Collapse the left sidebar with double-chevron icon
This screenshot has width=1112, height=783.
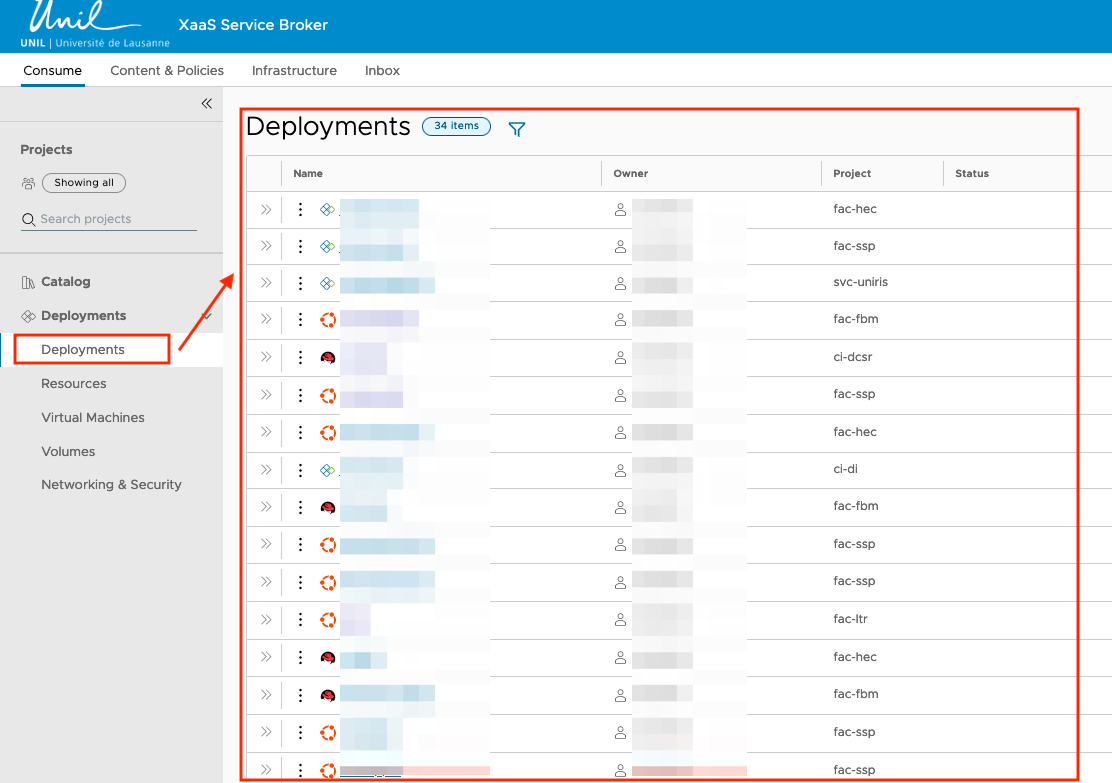tap(207, 103)
